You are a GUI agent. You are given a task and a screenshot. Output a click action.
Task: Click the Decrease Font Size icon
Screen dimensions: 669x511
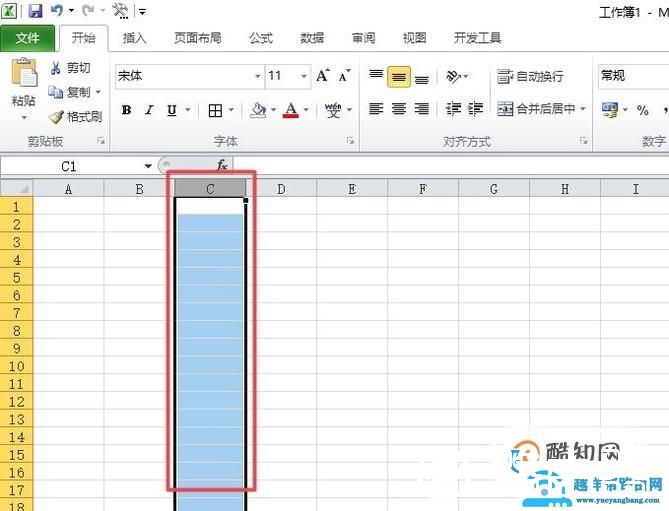[344, 75]
